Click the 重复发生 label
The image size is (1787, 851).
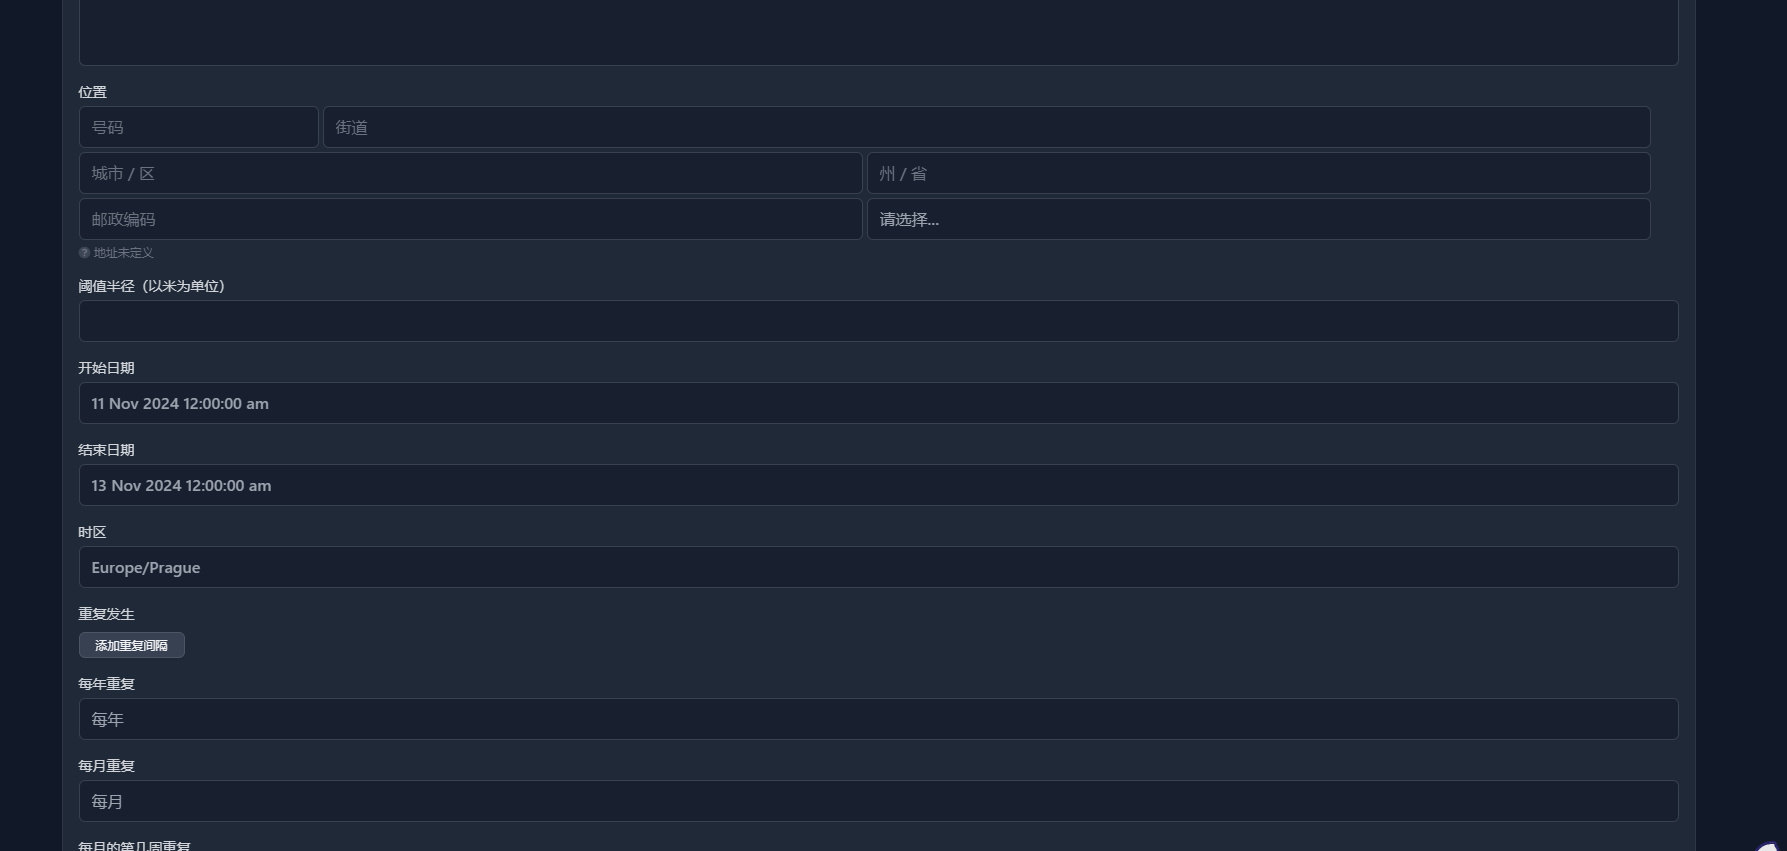(x=106, y=614)
